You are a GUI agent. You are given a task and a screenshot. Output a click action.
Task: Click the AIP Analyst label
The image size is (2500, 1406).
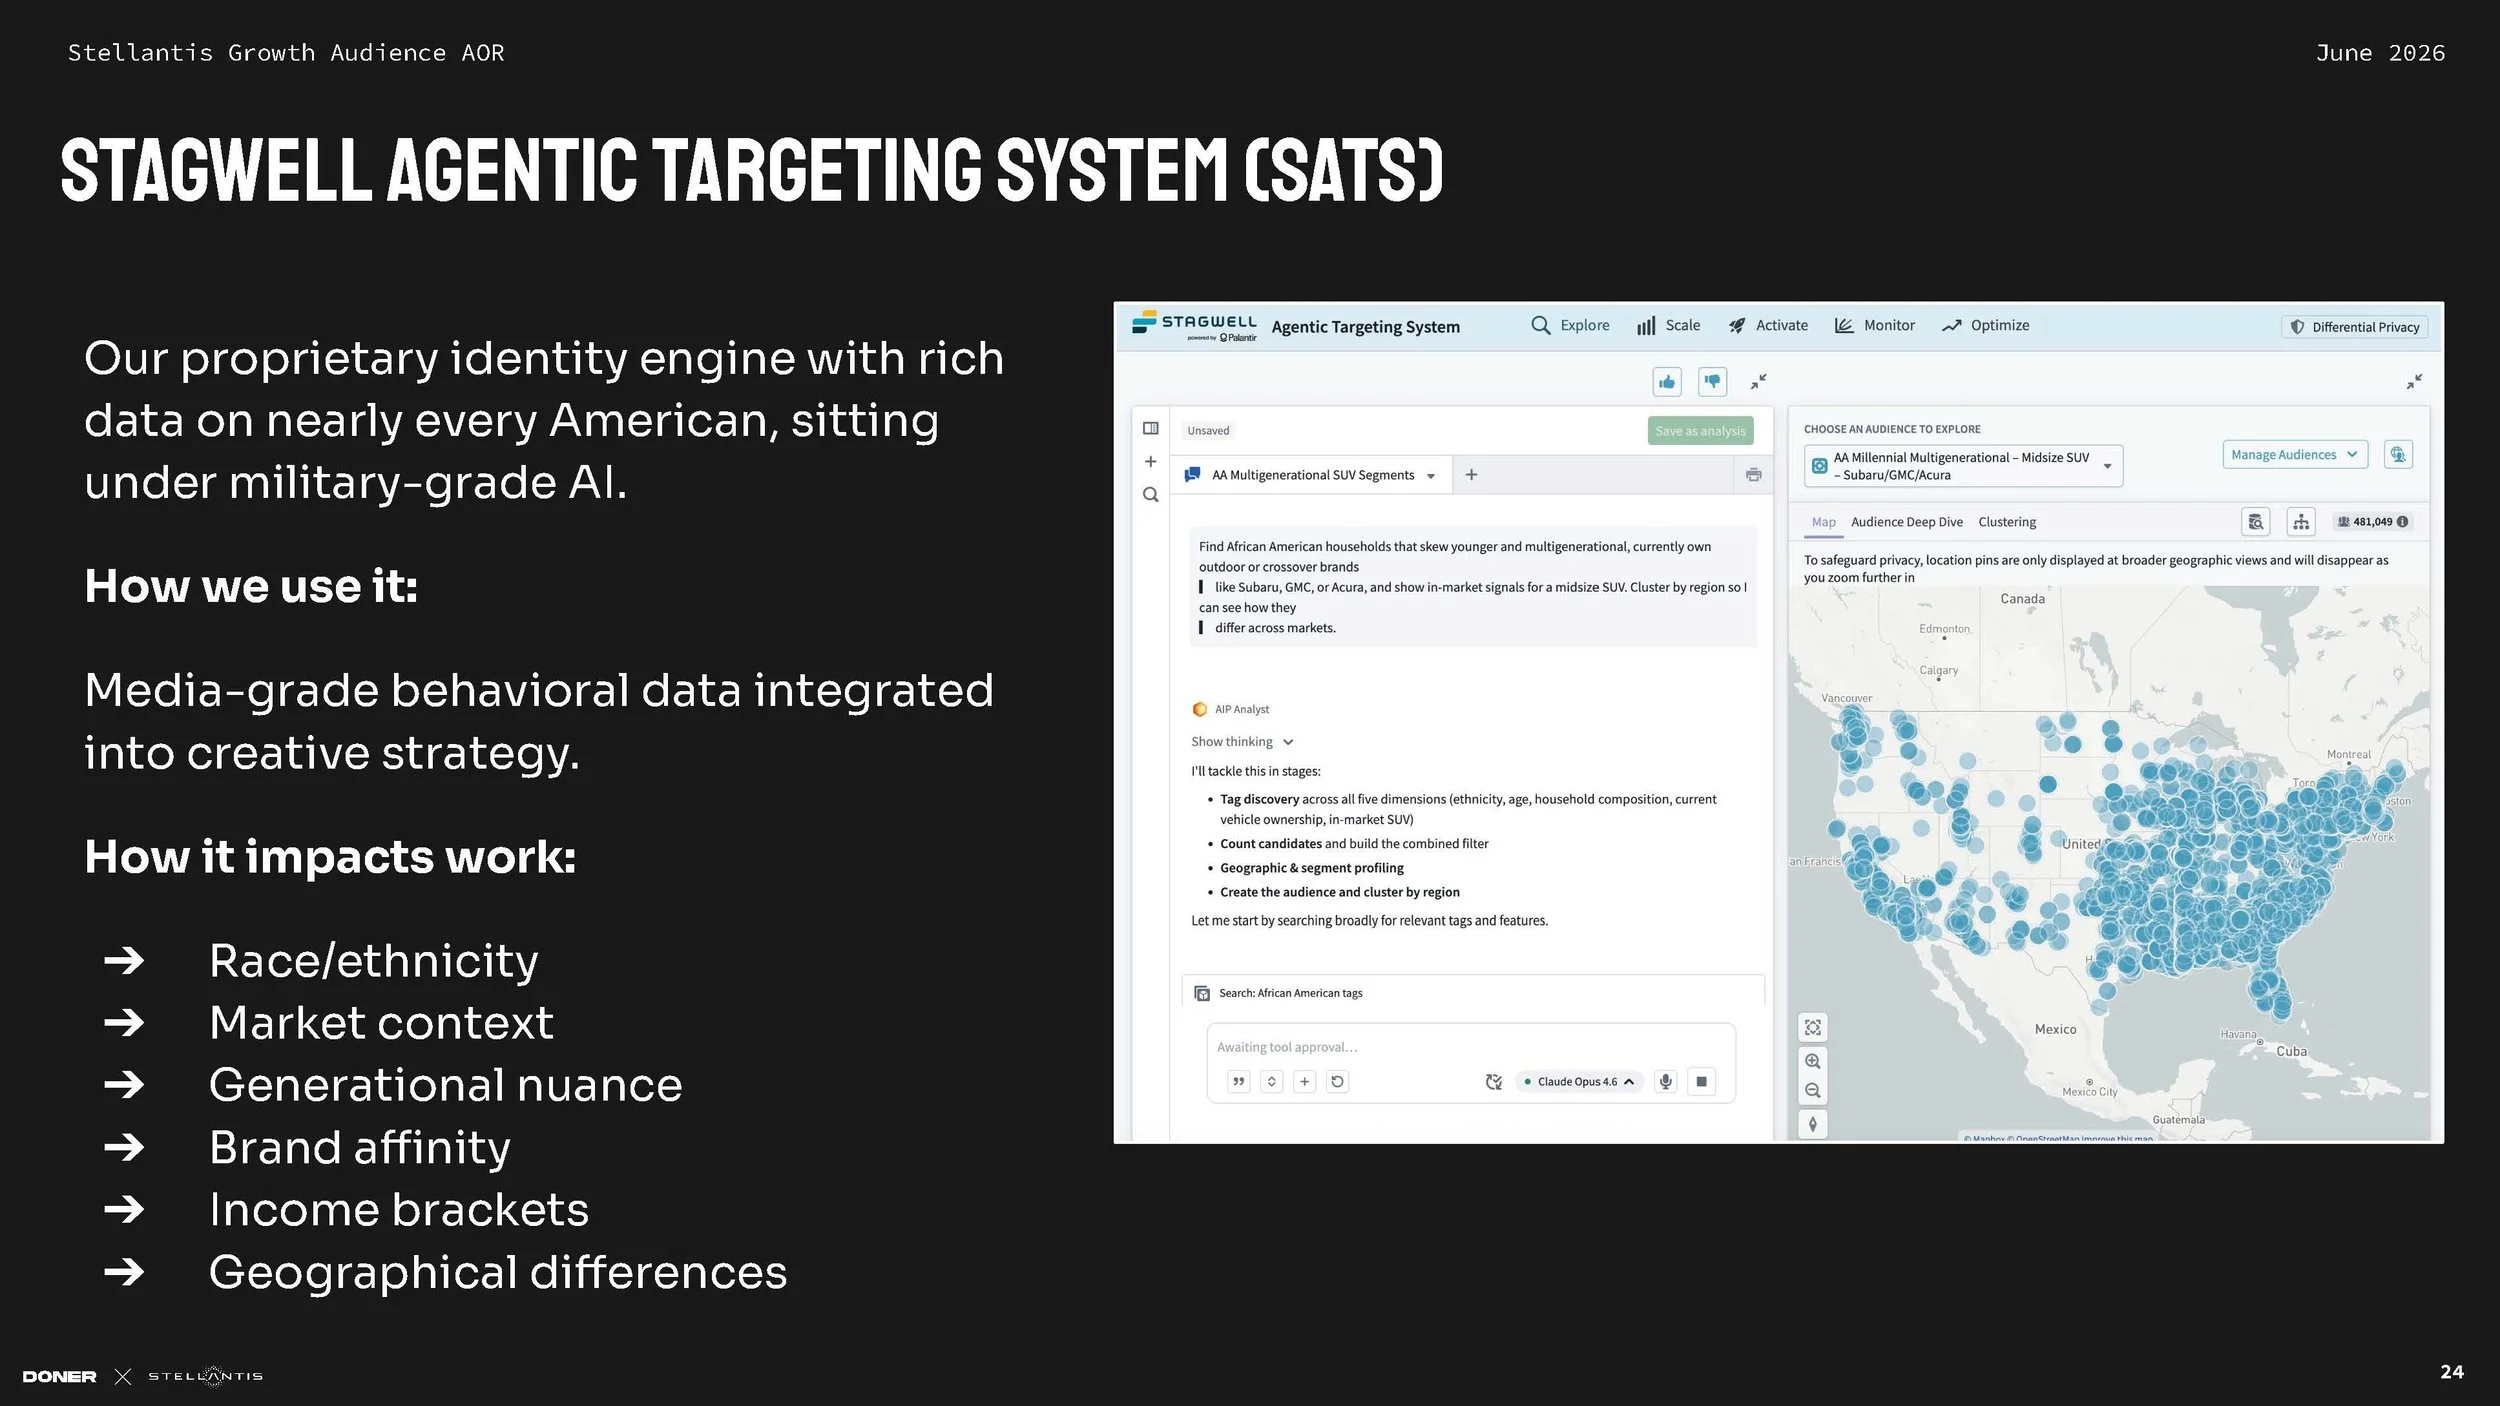coord(1242,710)
